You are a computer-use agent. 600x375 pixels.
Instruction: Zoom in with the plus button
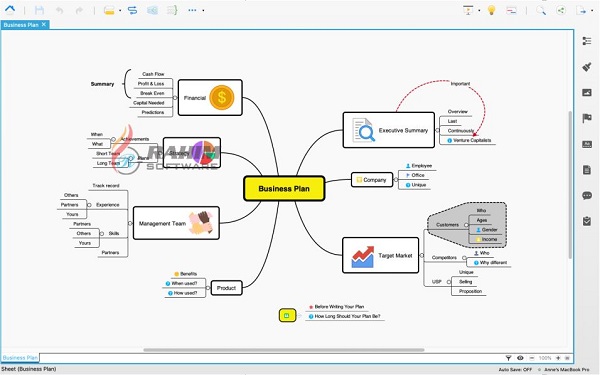[x=558, y=358]
